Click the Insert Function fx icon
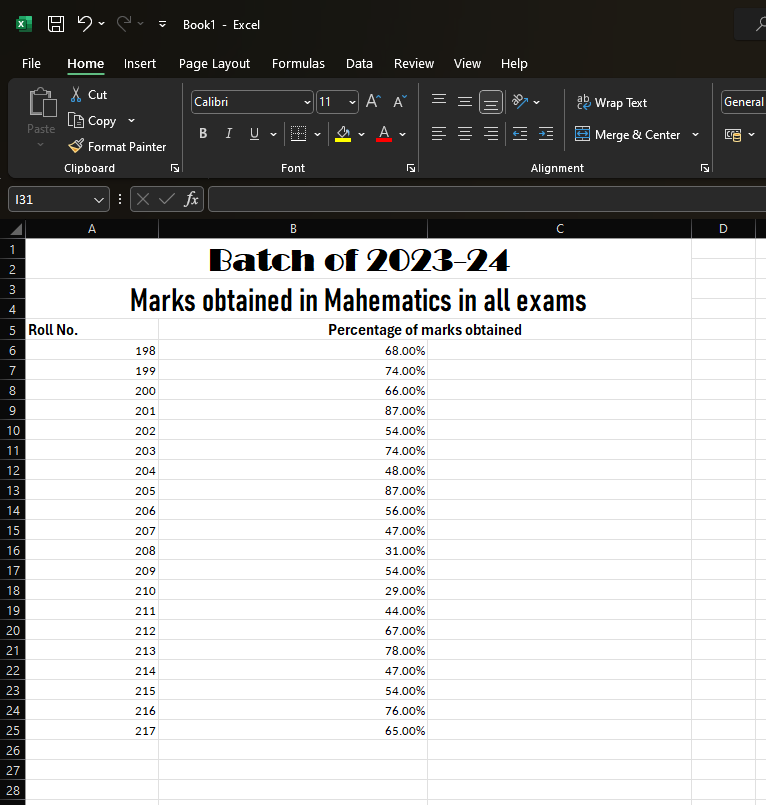The image size is (766, 805). [191, 199]
